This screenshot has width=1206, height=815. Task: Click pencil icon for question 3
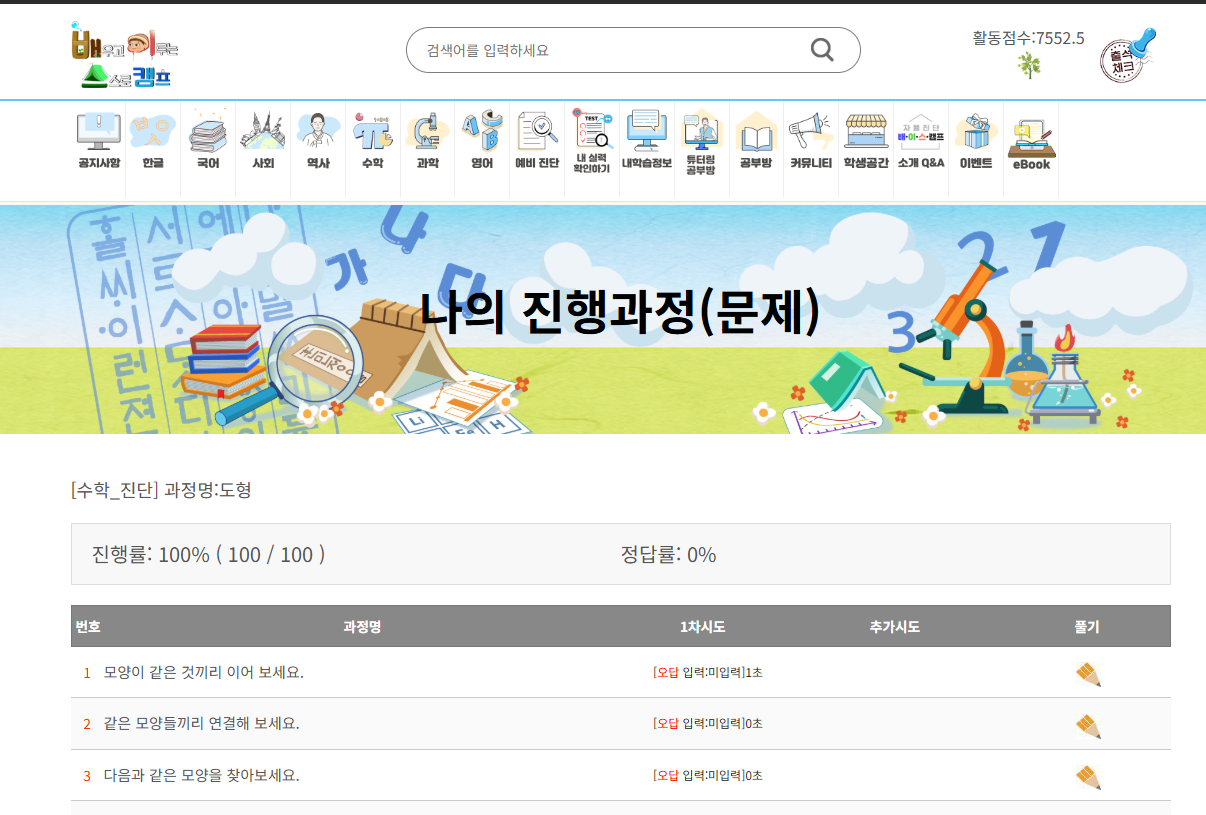pos(1088,777)
